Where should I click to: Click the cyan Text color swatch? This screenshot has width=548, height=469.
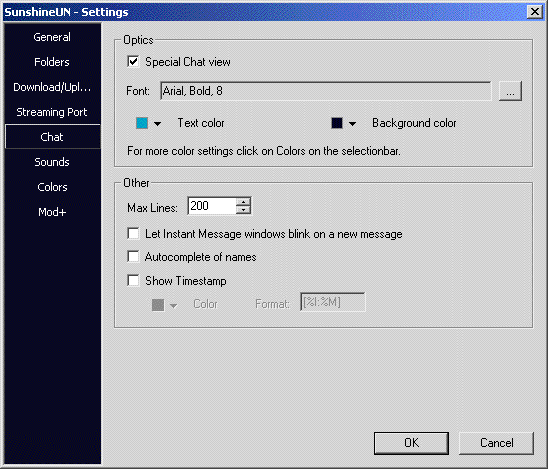[x=142, y=123]
